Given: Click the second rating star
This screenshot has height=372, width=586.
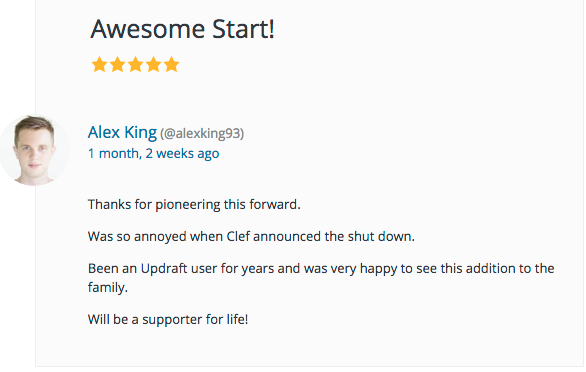Looking at the screenshot, I should click(117, 64).
